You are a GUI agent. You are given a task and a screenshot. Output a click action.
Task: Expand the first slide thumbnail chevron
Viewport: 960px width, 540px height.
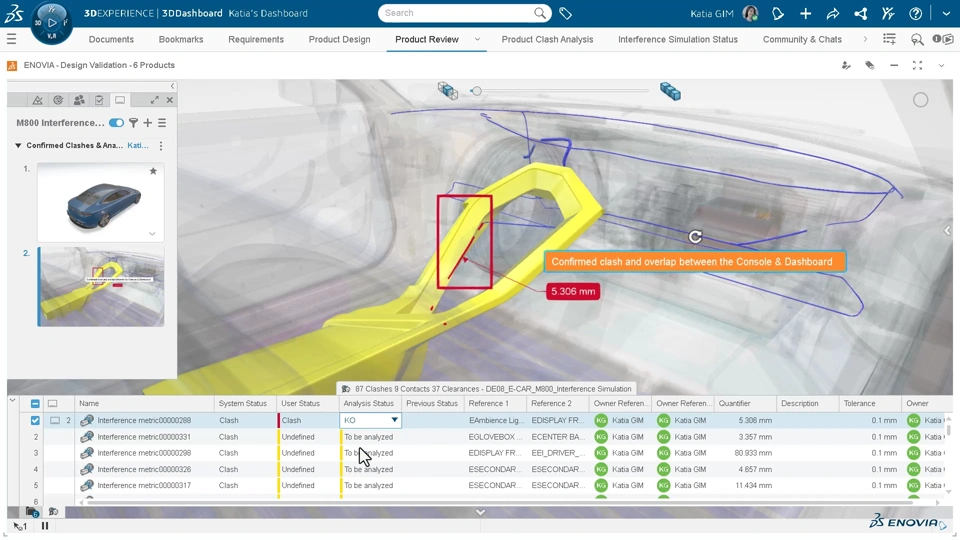tap(152, 233)
